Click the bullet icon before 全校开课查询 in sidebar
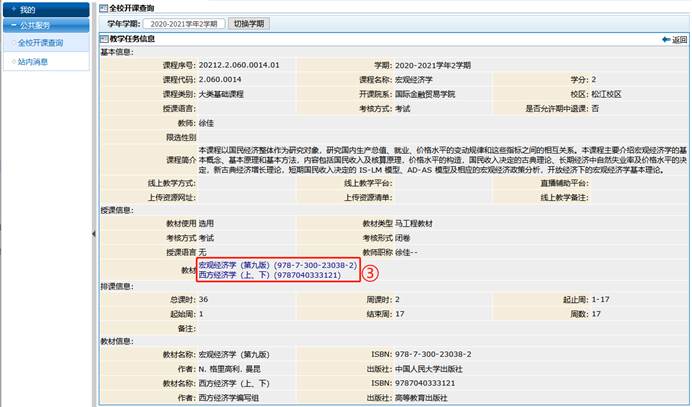 click(x=12, y=43)
